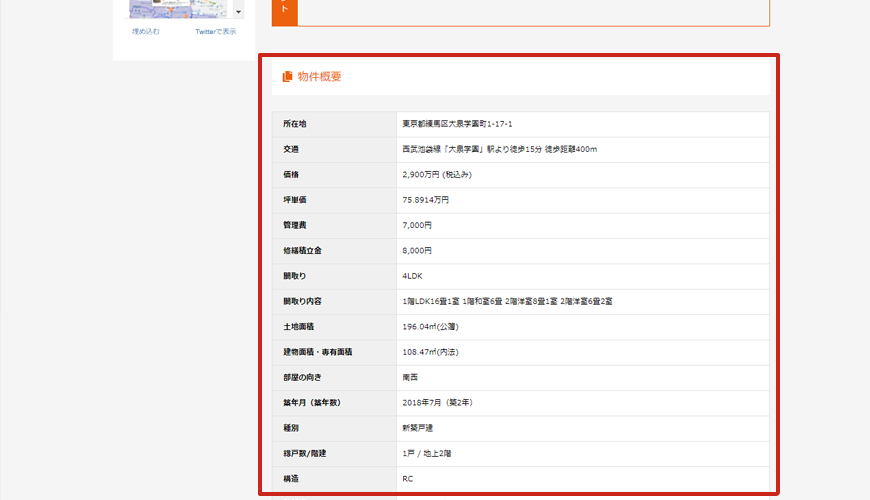Select the 修繕積立金 amount 8,000円
Screen dimensions: 870x500
417,251
